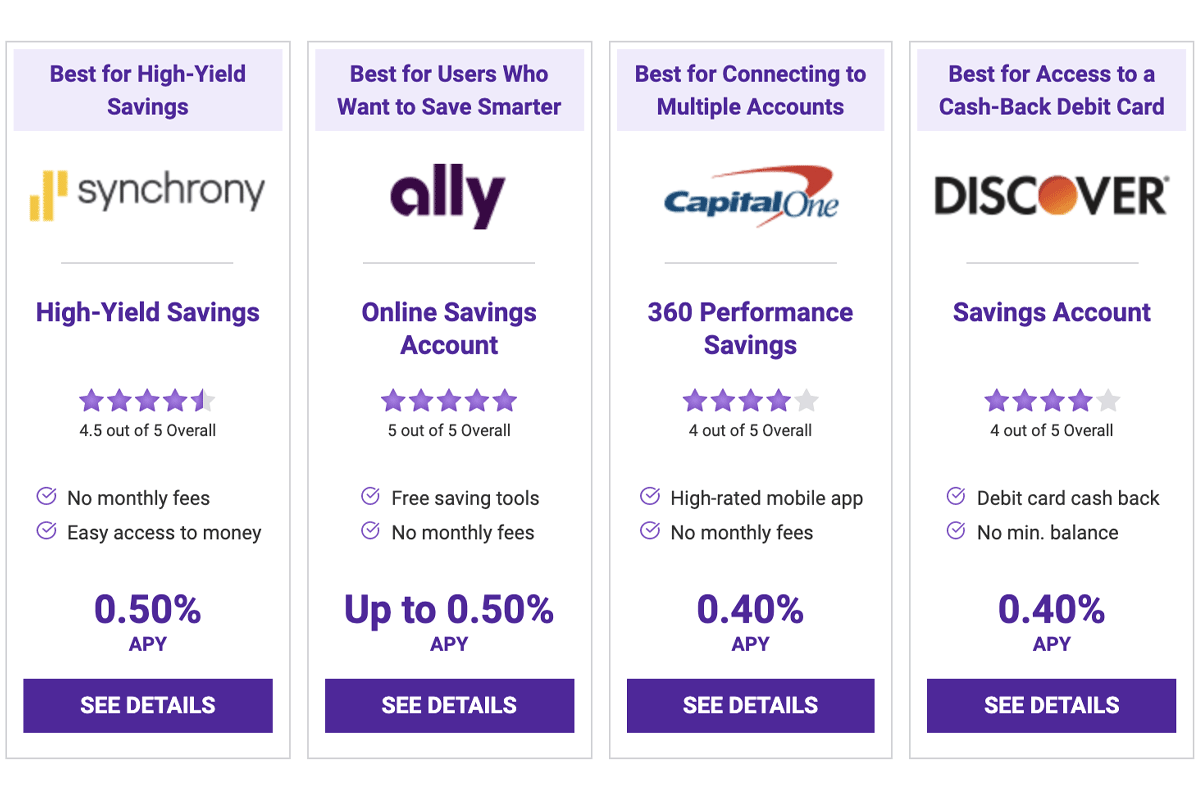Image resolution: width=1200 pixels, height=800 pixels.
Task: Select the Best for High-Yield Savings banner
Action: point(148,90)
